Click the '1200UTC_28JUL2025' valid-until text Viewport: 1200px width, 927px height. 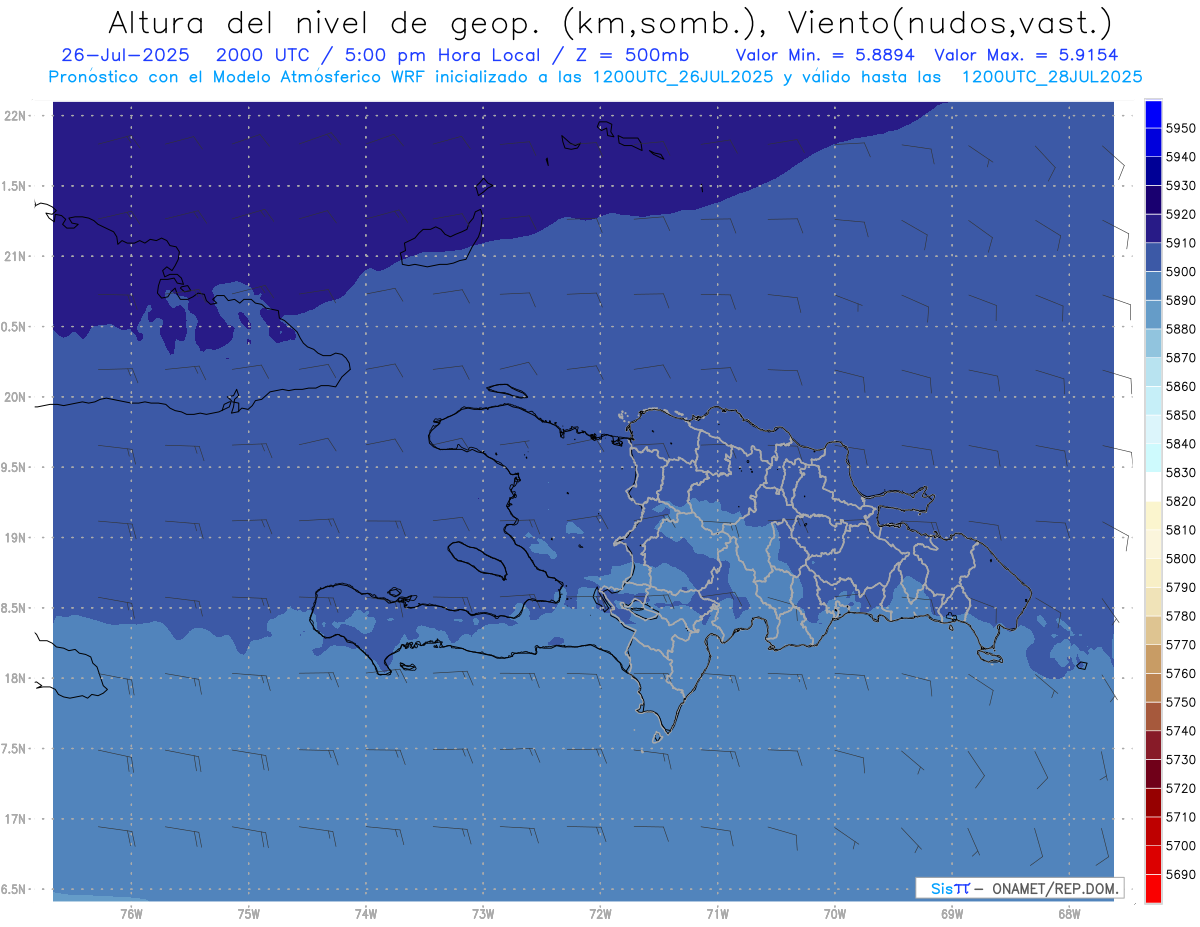[1052, 76]
